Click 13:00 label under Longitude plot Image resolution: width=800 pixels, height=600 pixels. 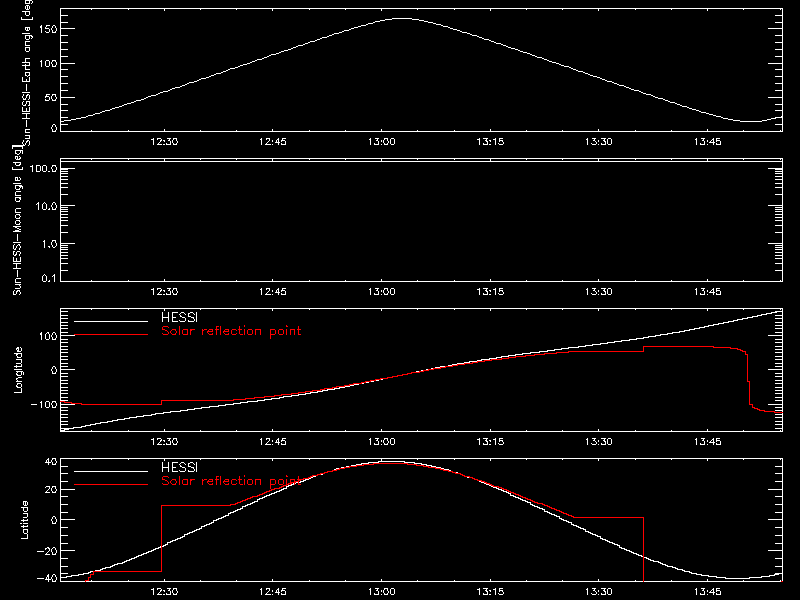click(x=382, y=442)
